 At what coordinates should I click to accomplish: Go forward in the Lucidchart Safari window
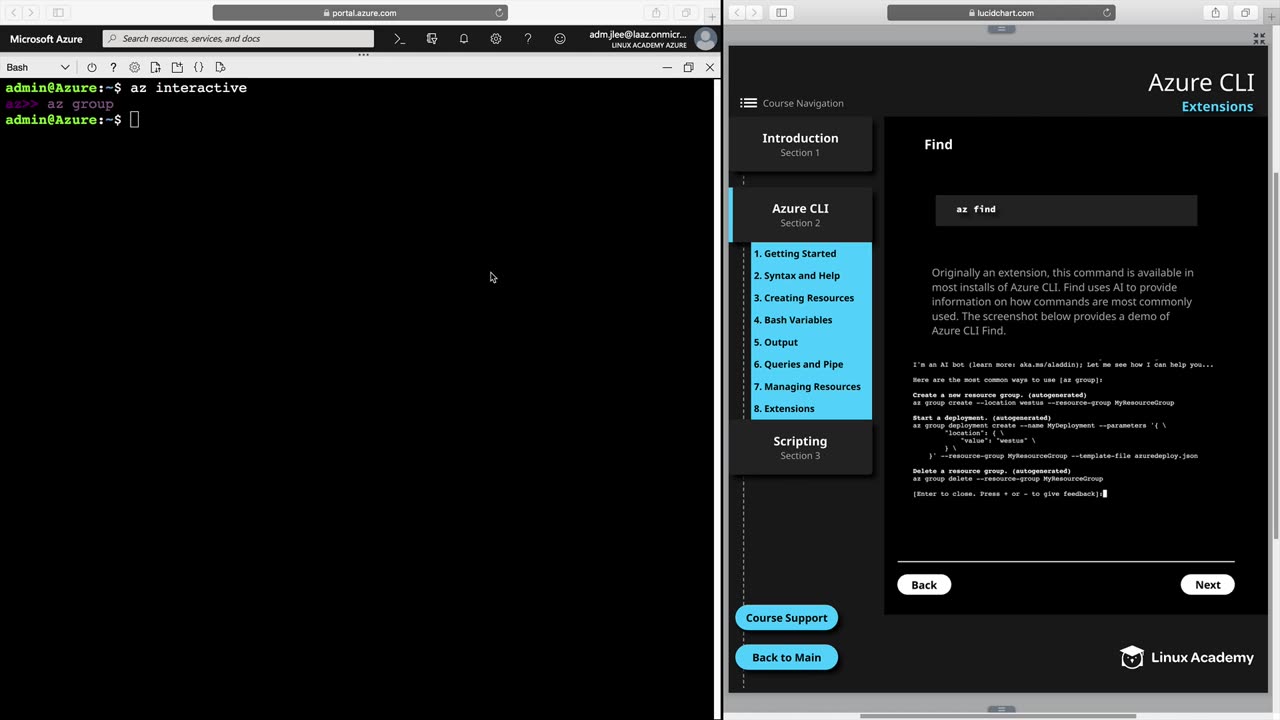coord(754,13)
